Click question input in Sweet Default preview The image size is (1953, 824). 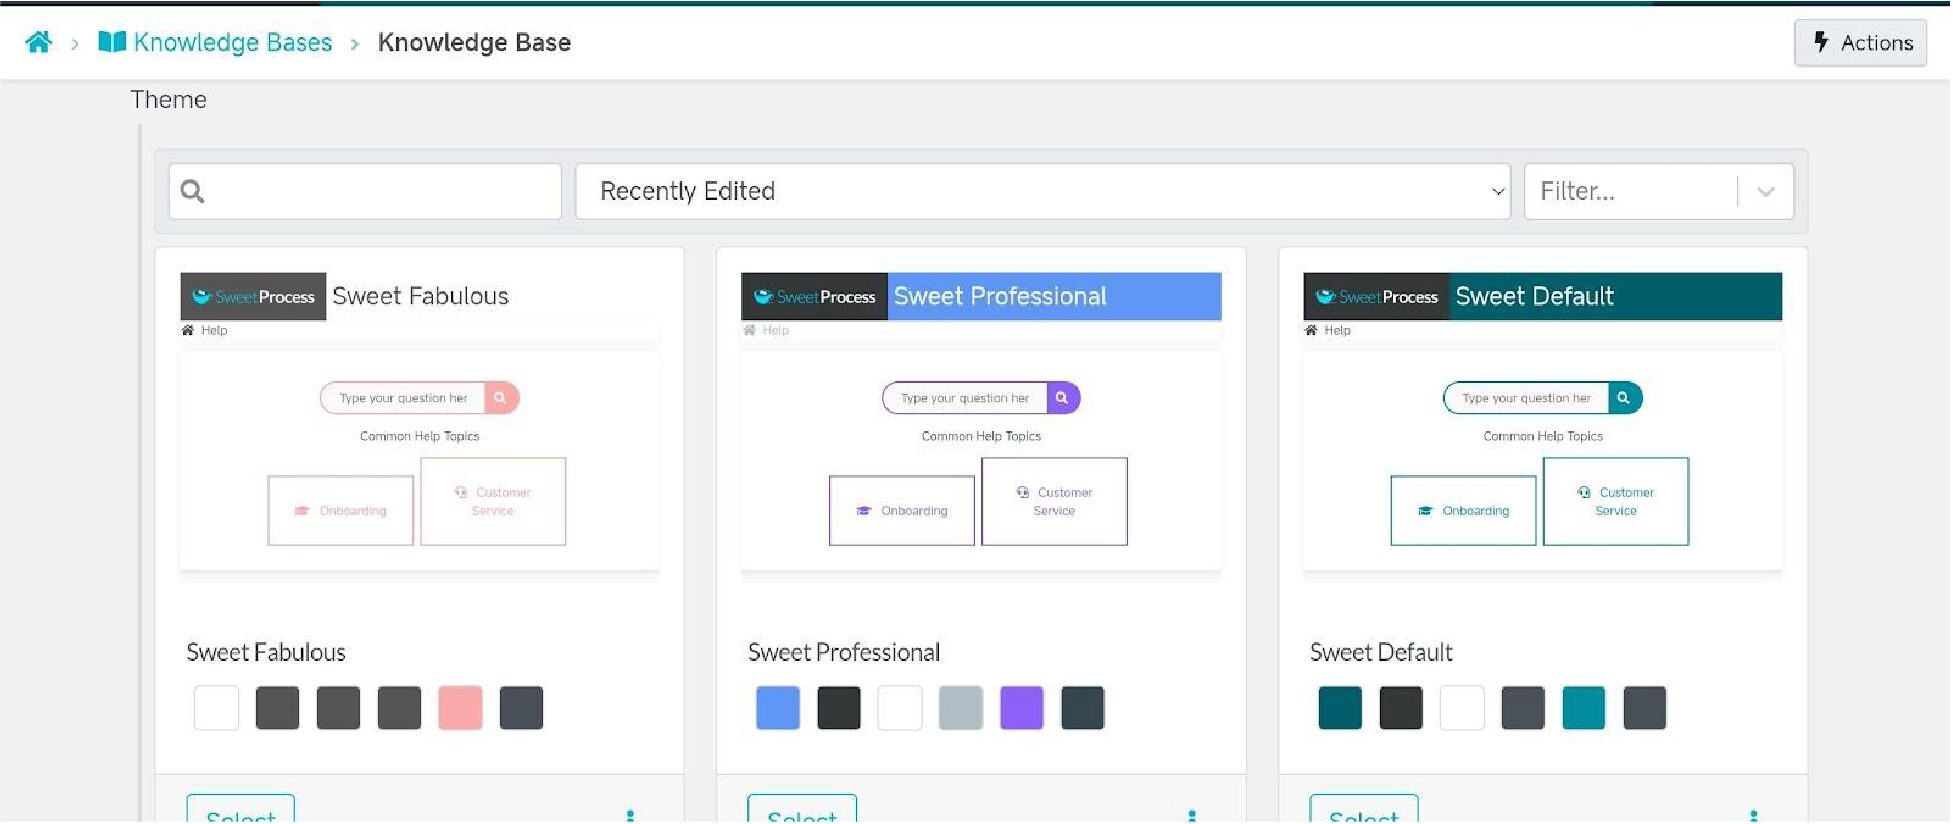pos(1527,398)
